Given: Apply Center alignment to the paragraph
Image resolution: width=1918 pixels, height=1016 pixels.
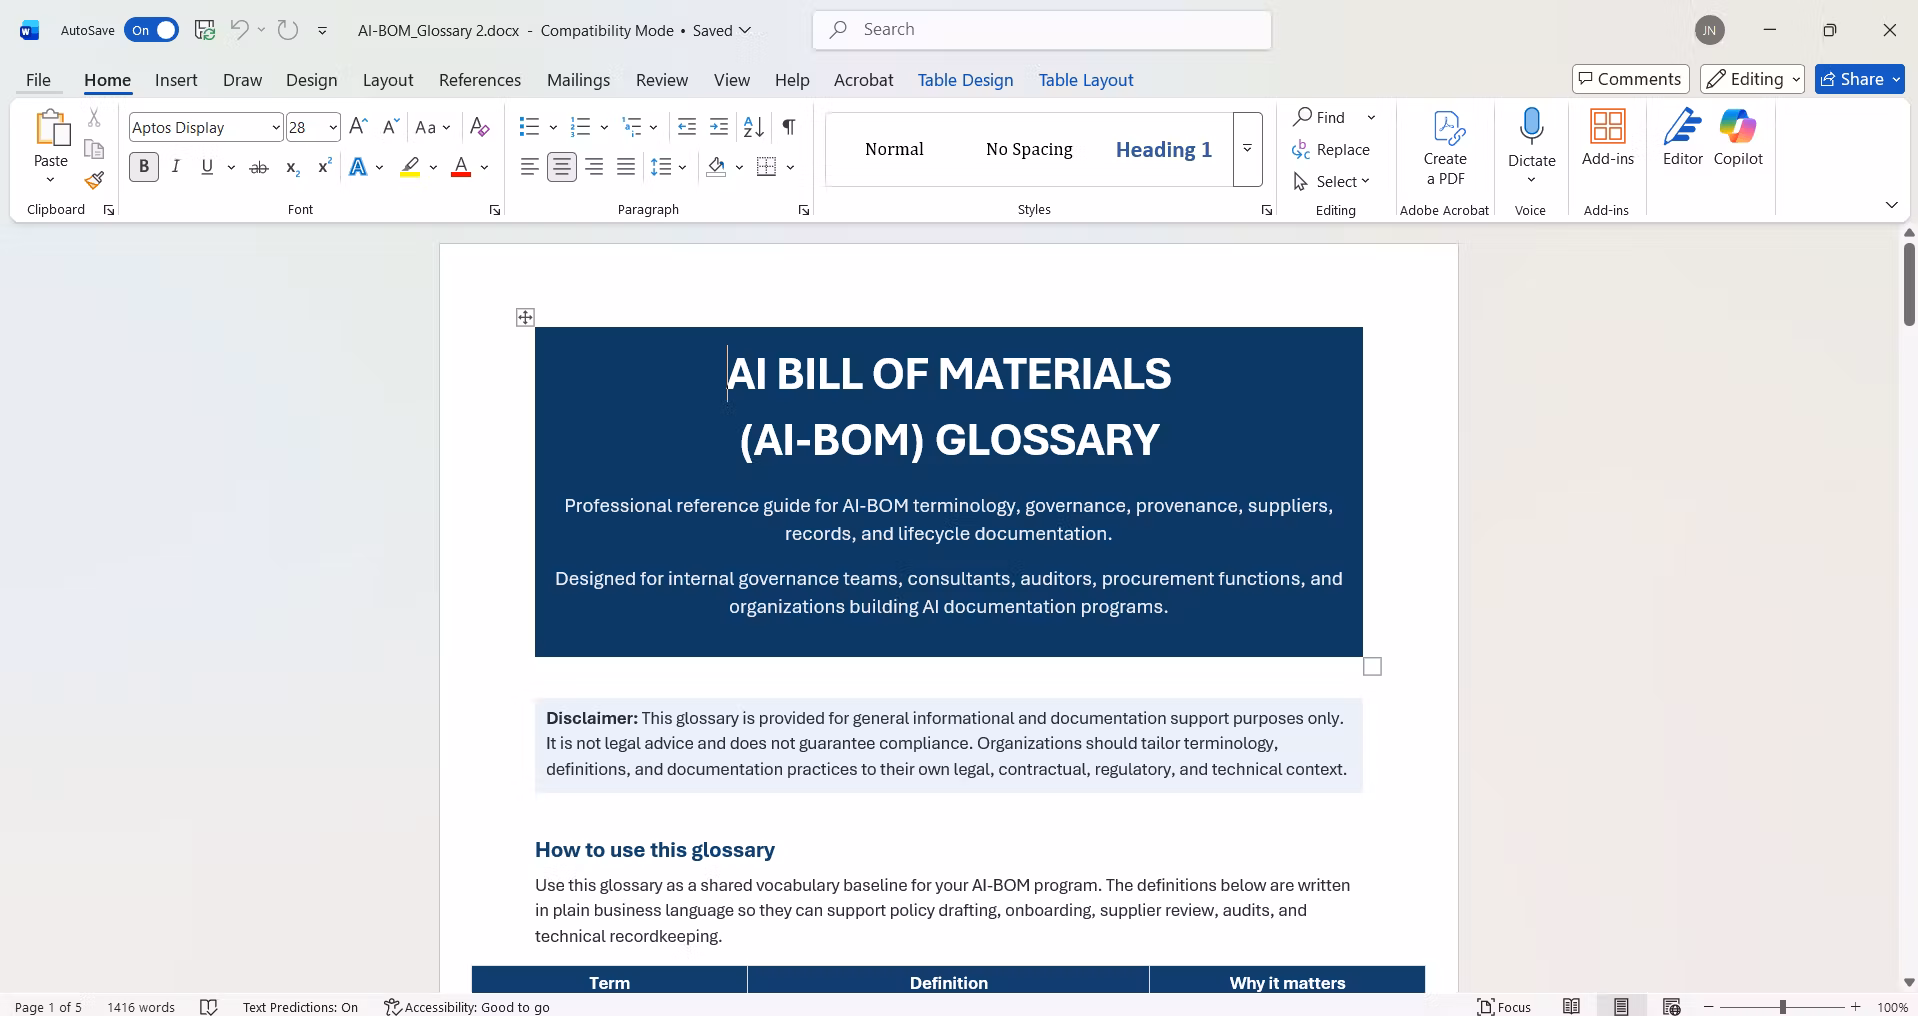Looking at the screenshot, I should (x=562, y=167).
